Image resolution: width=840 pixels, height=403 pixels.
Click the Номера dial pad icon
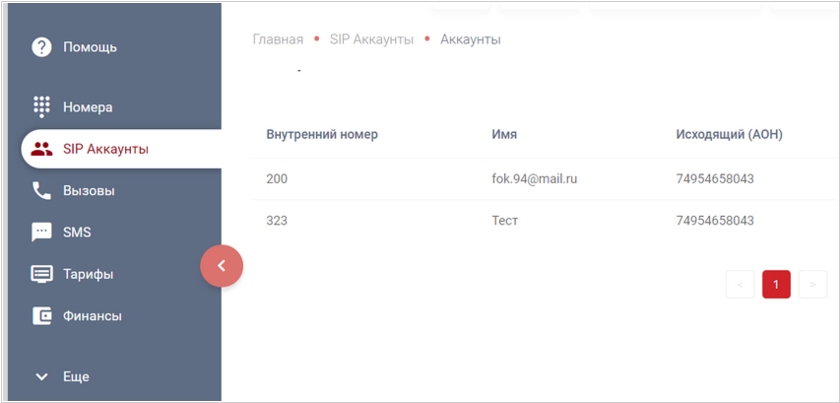click(42, 107)
